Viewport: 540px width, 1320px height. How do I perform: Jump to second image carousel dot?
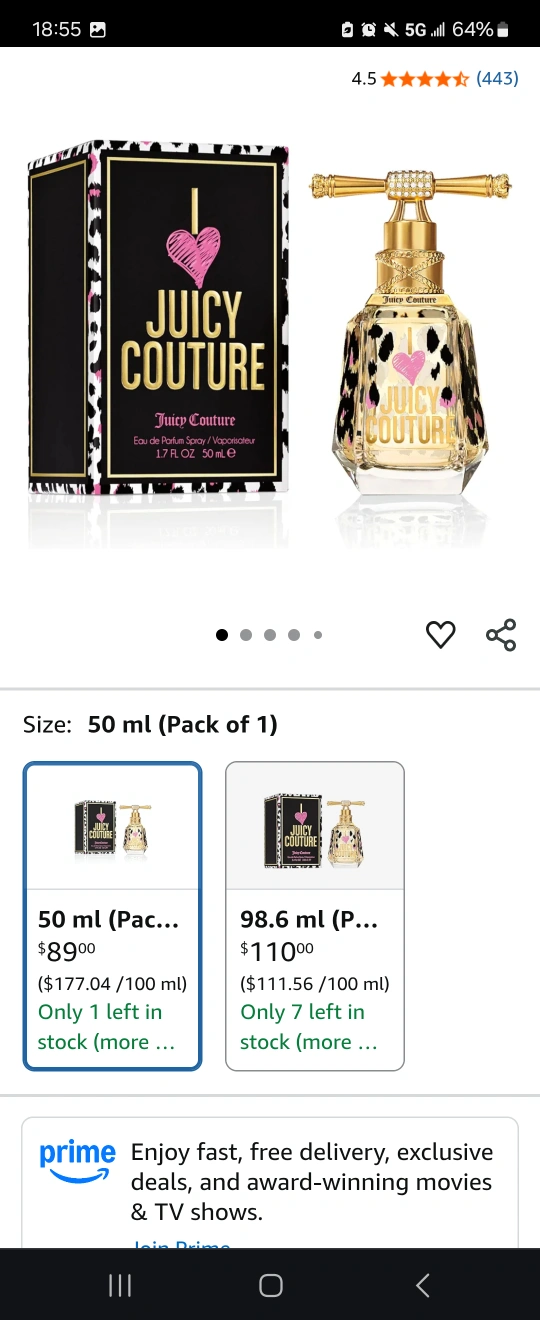[x=246, y=635]
